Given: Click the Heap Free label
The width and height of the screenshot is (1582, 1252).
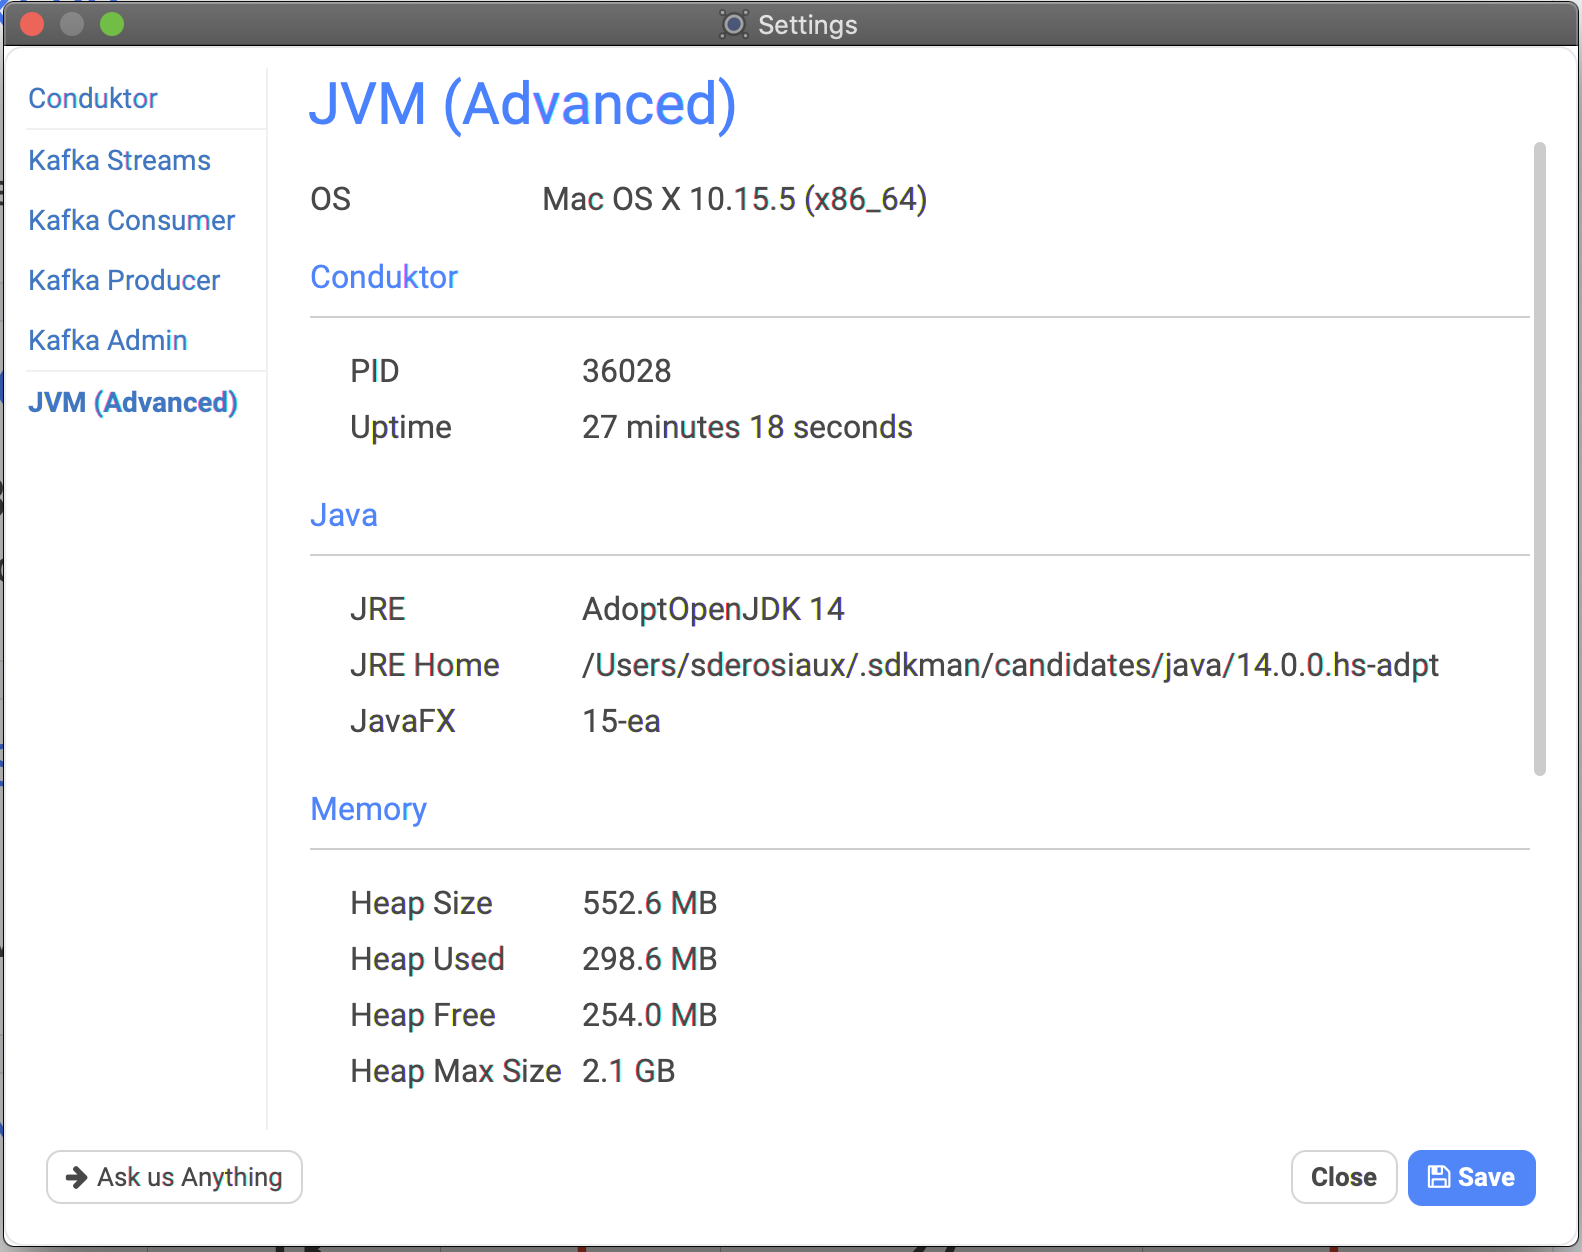Looking at the screenshot, I should click(423, 1015).
